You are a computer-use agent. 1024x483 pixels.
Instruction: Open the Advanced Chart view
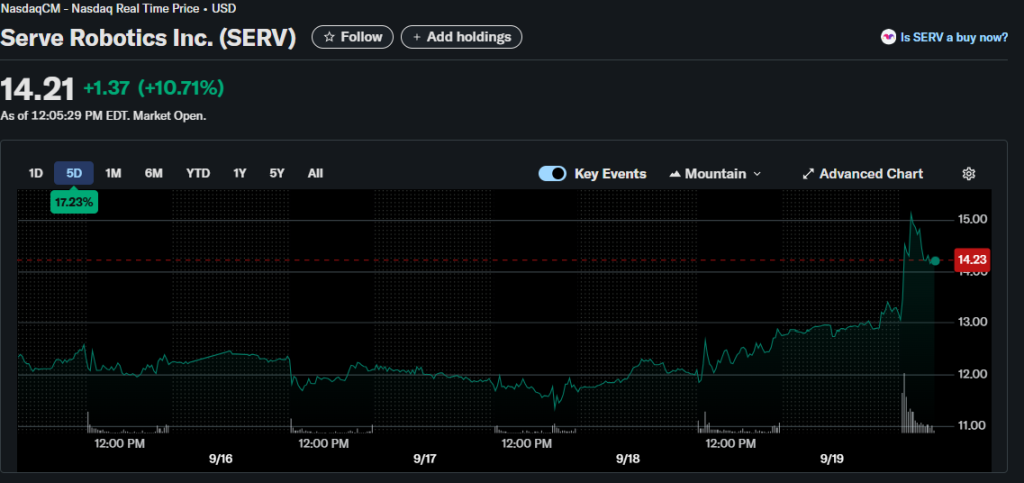863,174
